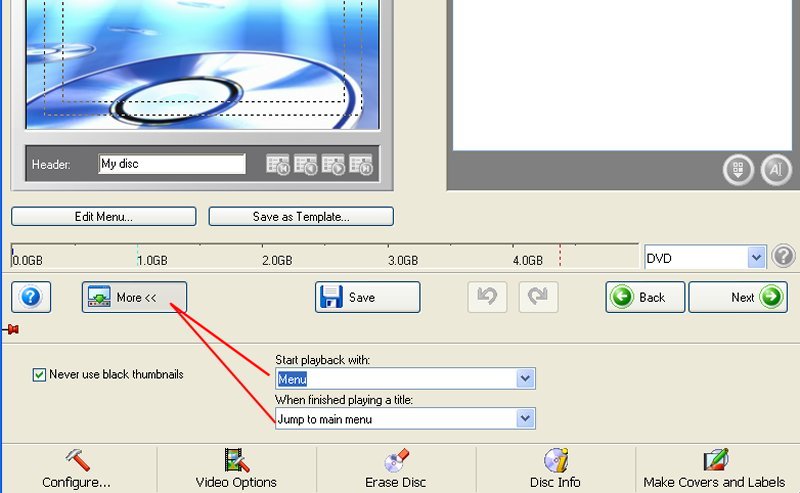Click the Save as Template... button

point(300,216)
